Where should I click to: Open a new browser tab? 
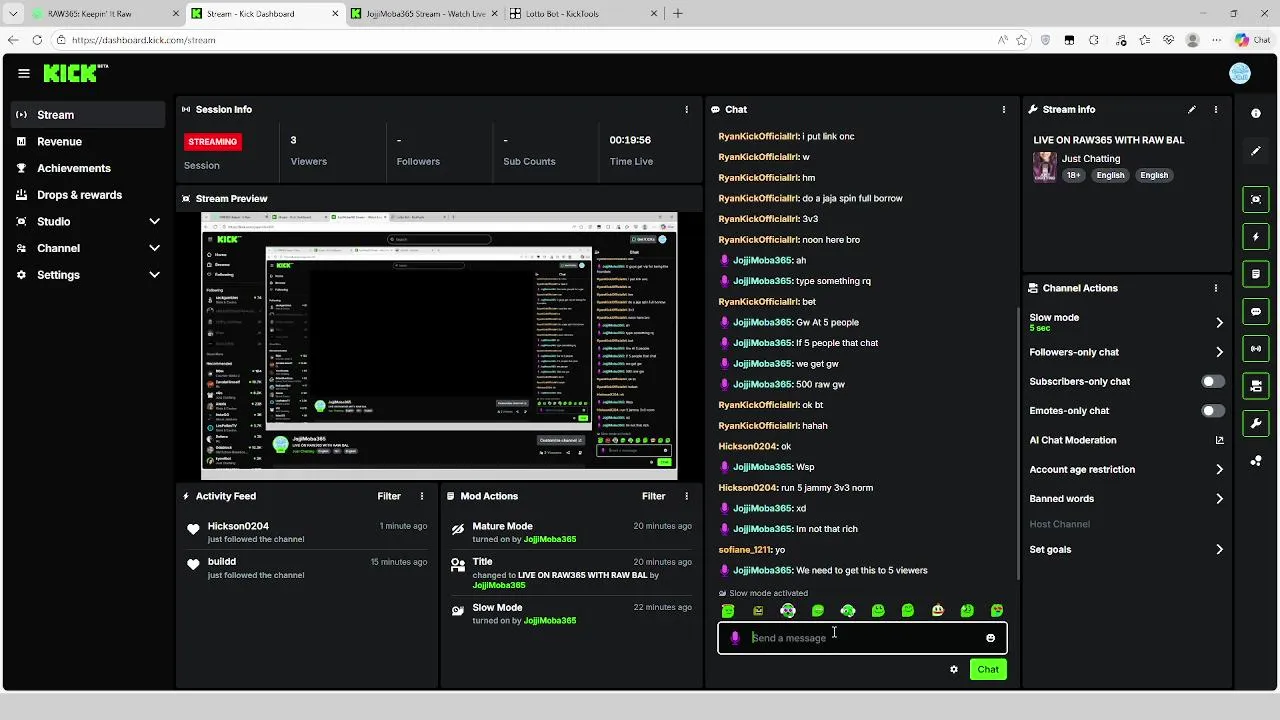[678, 14]
